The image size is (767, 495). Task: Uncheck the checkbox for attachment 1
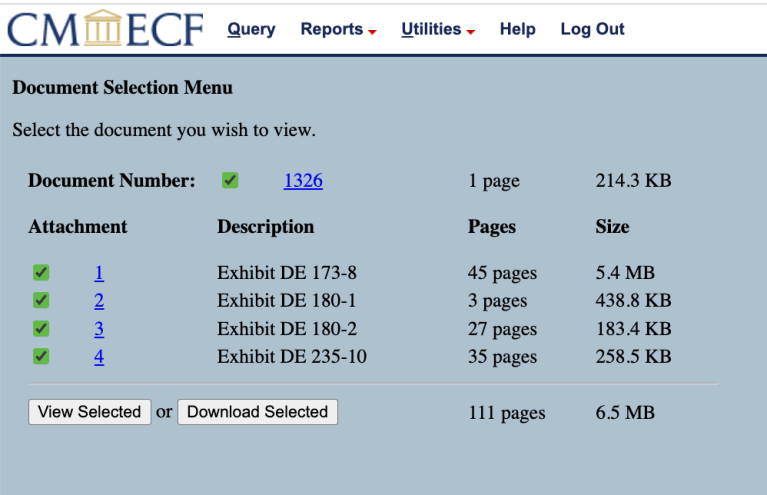pos(41,273)
